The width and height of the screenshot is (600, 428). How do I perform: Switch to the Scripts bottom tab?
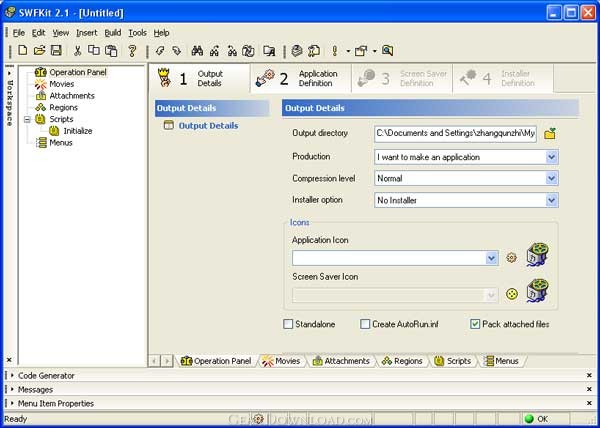click(x=453, y=361)
